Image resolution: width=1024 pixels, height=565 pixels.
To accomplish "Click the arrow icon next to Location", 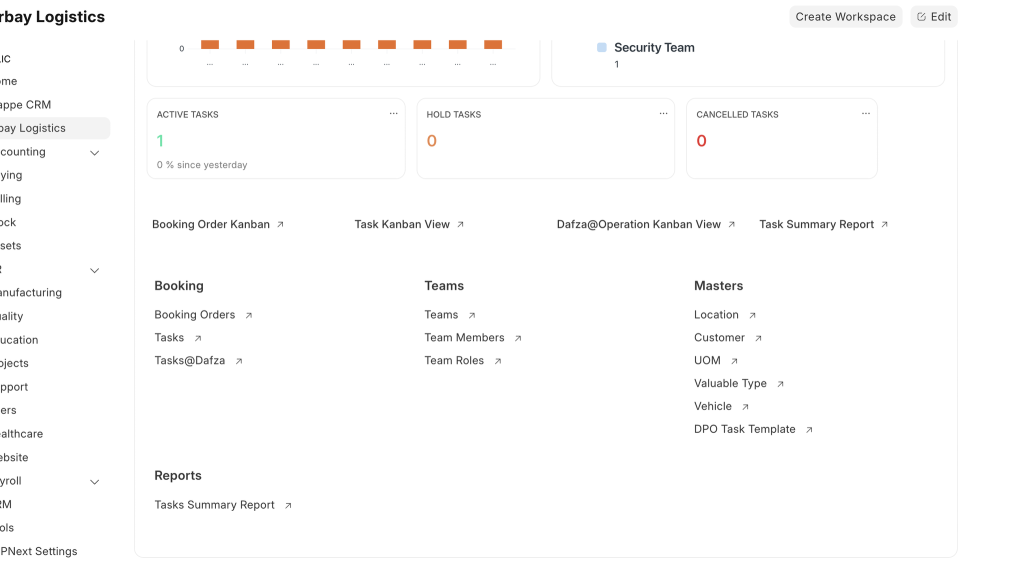I will 752,315.
